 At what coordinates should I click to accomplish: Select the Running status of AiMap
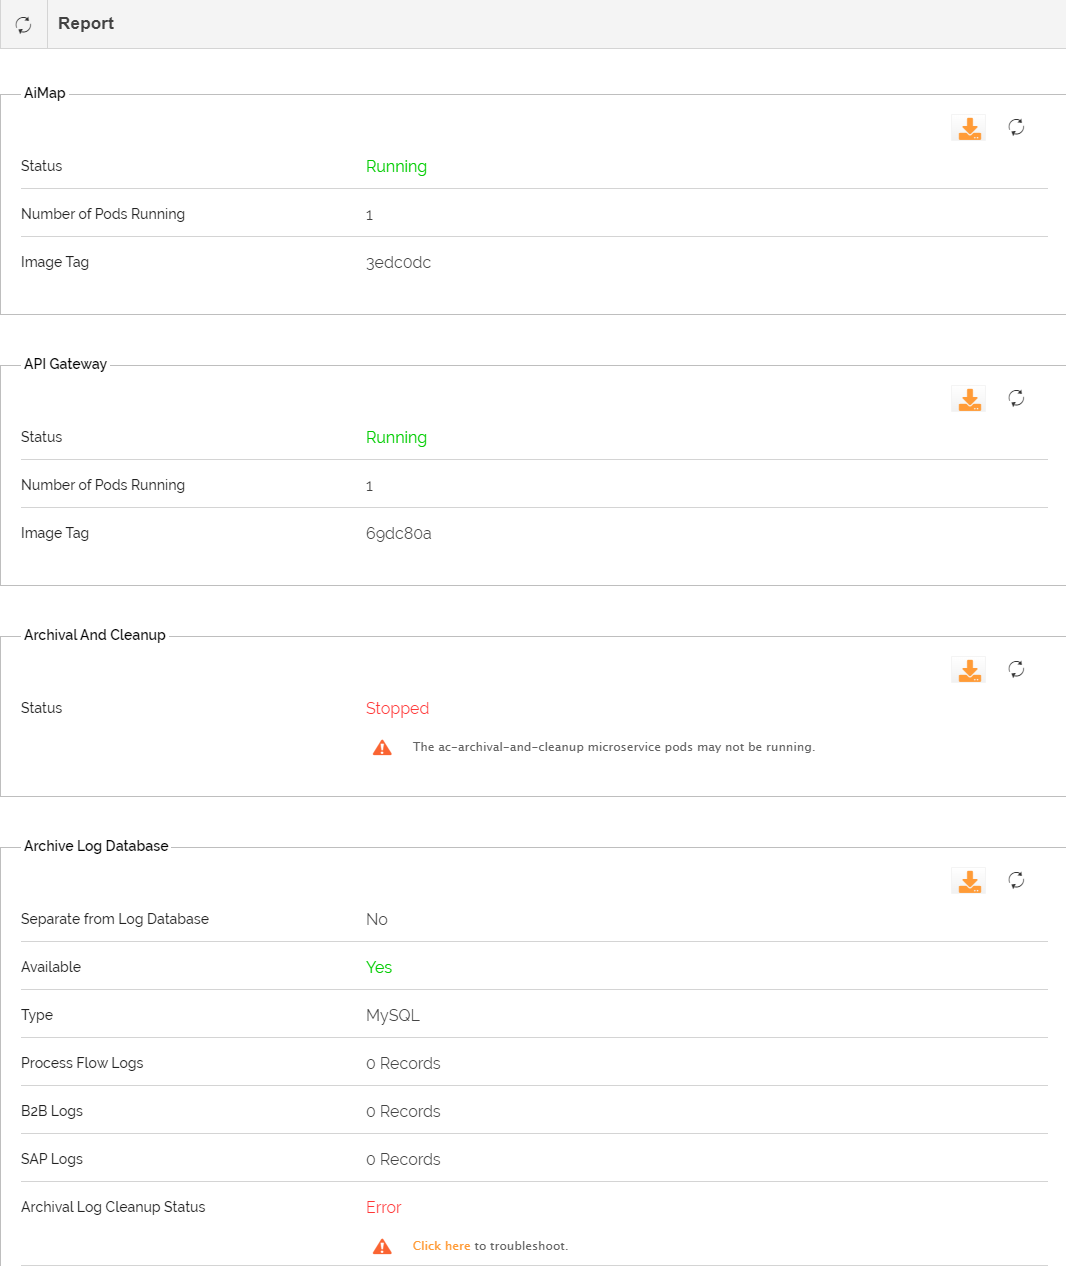tap(396, 166)
